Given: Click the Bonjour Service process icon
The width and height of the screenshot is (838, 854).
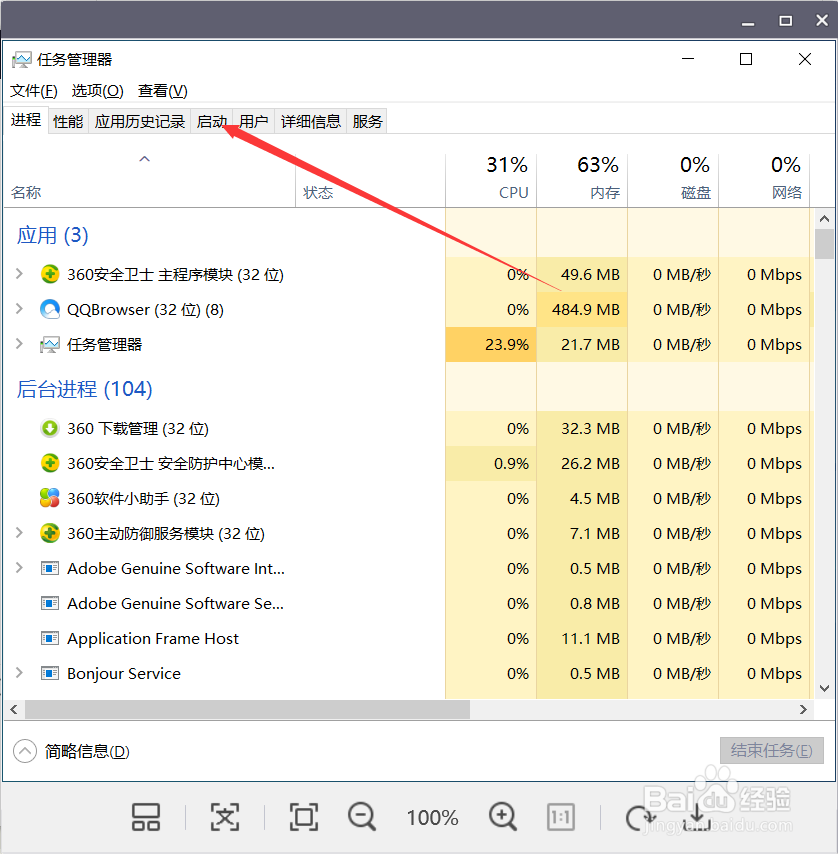Looking at the screenshot, I should click(50, 674).
